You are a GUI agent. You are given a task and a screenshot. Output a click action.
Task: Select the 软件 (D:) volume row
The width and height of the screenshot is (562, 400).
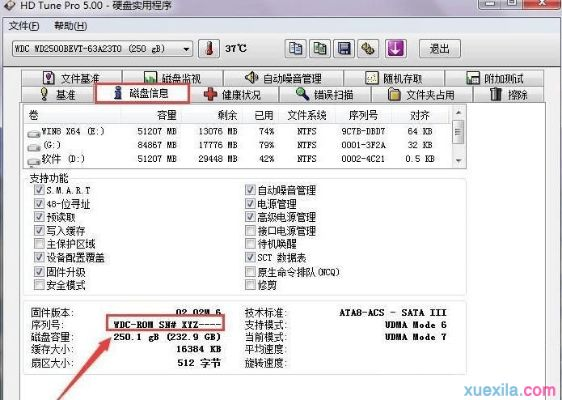pyautogui.click(x=237, y=159)
